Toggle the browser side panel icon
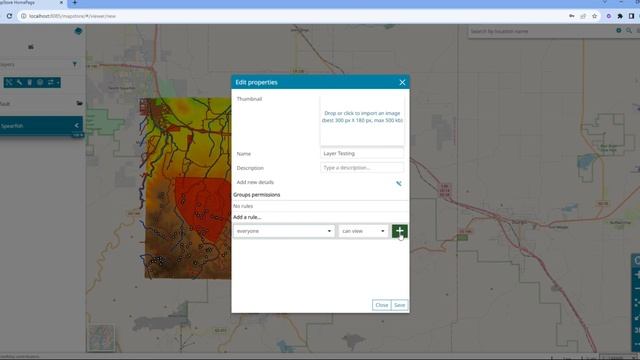Viewport: 640px width, 360px height. 631,16
